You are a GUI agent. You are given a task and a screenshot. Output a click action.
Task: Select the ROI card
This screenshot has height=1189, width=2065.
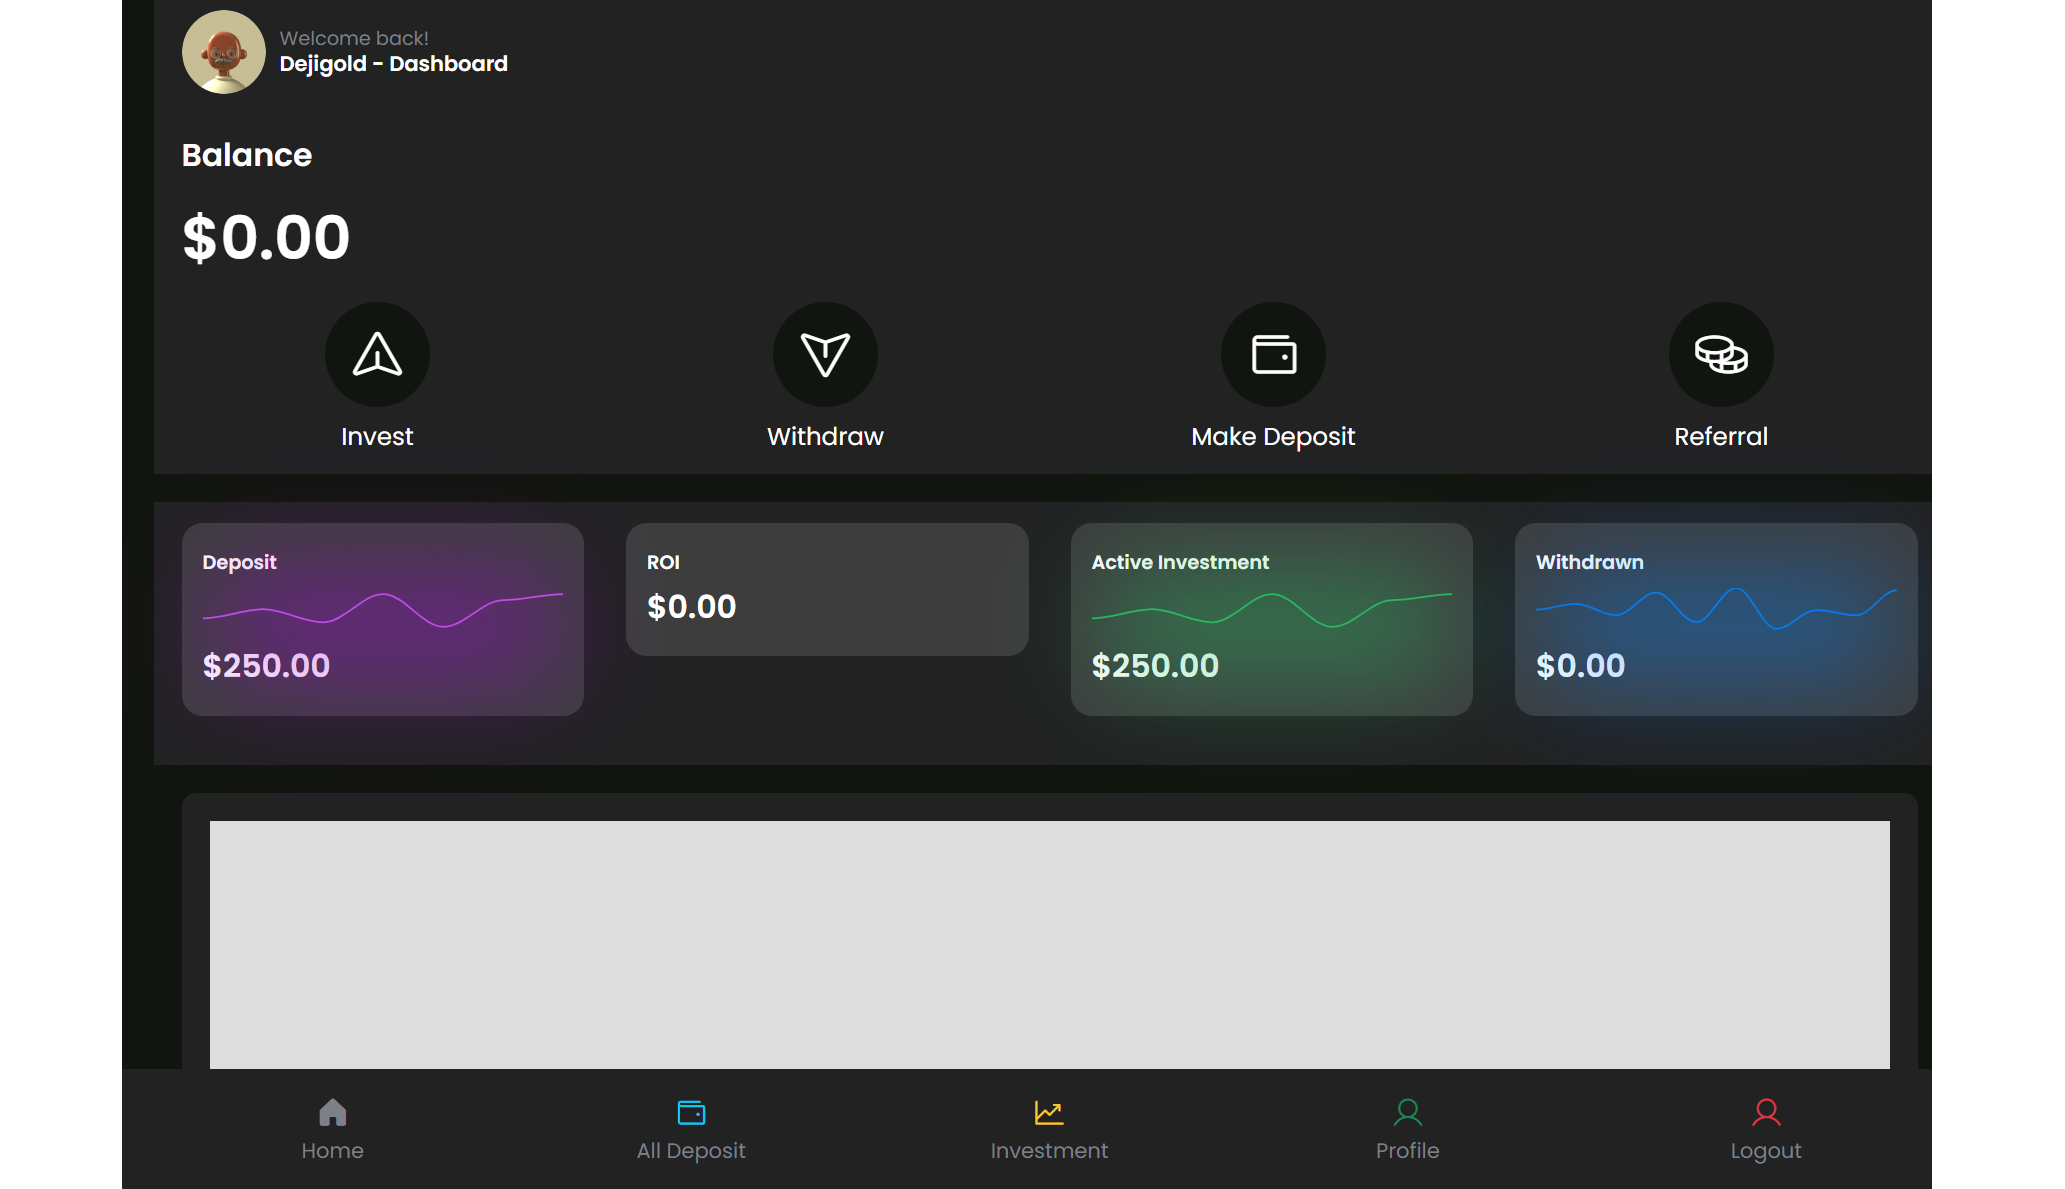point(826,590)
